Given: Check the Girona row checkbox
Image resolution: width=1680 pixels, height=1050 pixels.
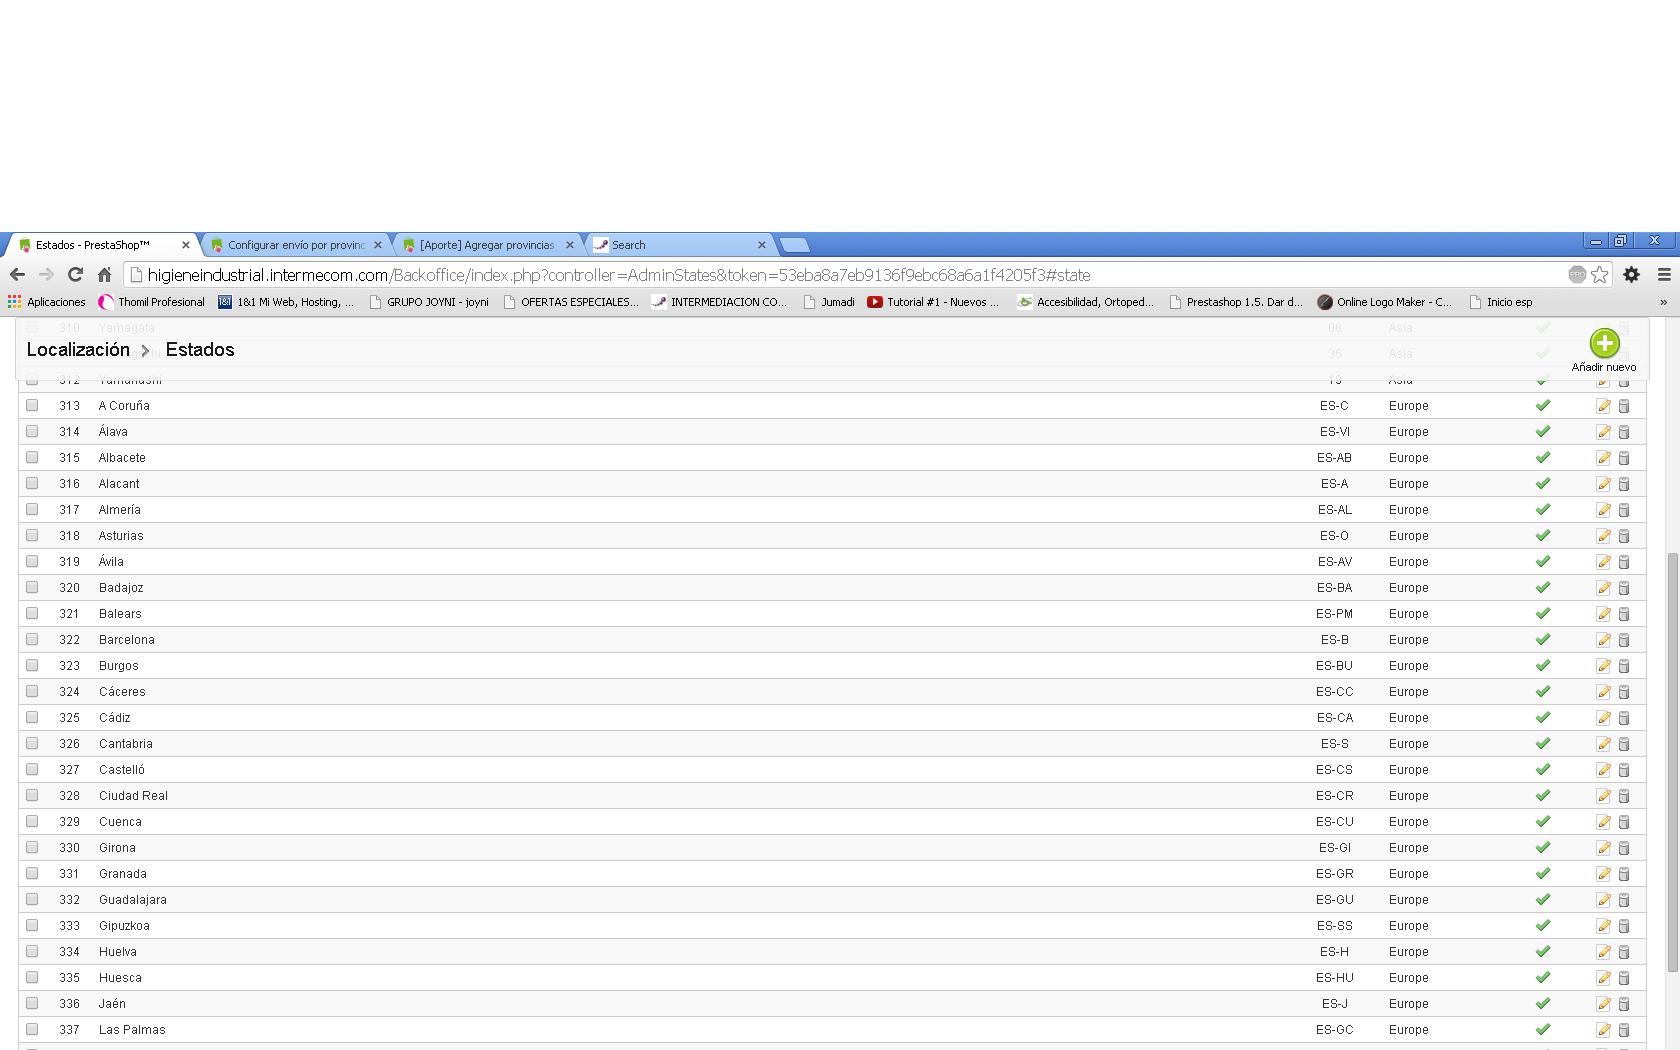Looking at the screenshot, I should point(32,847).
